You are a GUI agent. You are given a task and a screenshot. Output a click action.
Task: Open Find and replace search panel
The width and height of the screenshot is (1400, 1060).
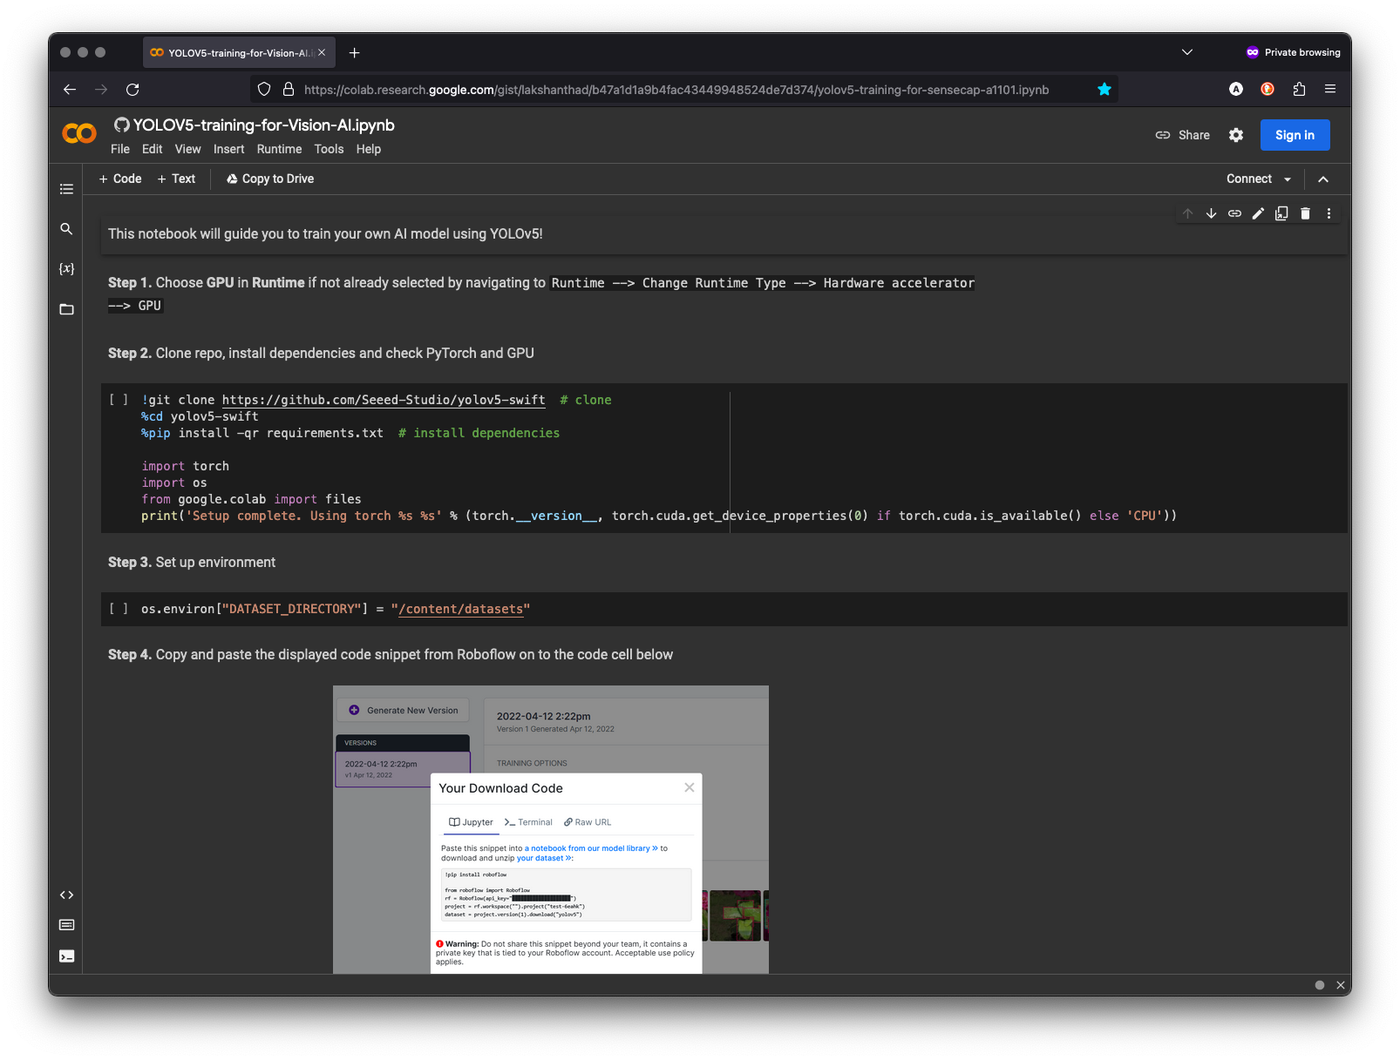point(66,229)
